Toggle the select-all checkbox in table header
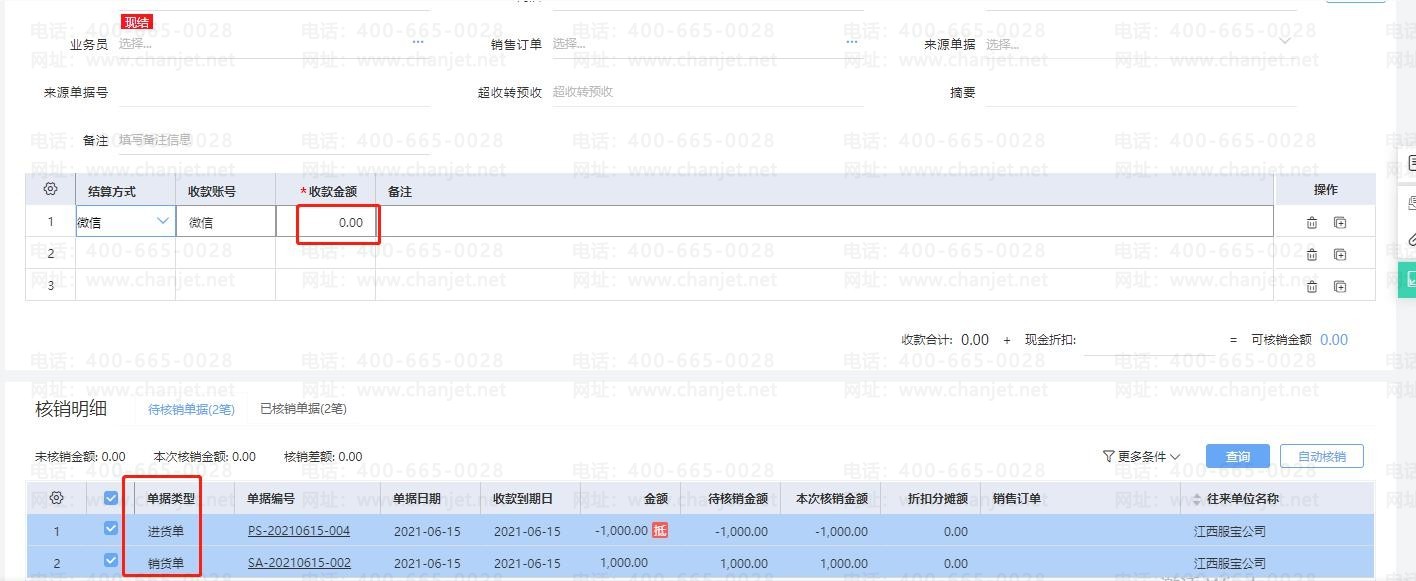Viewport: 1416px width, 581px height. click(111, 498)
